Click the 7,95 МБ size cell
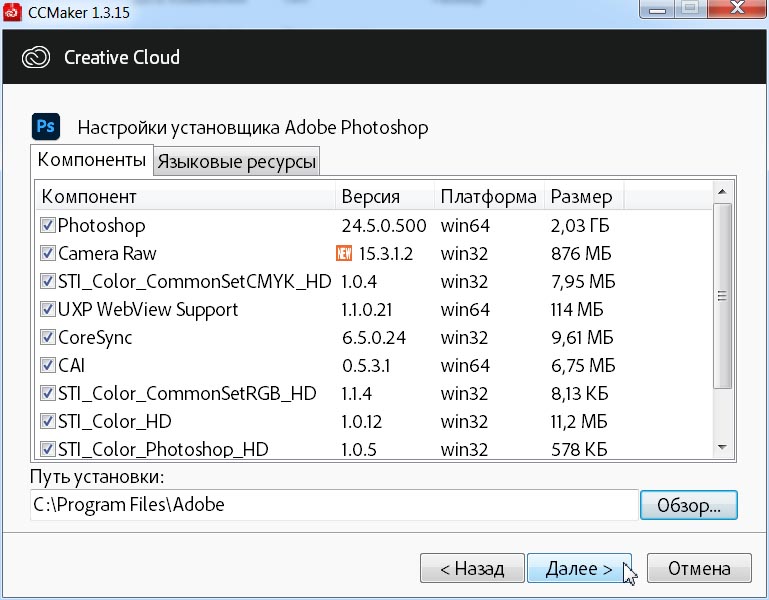This screenshot has height=600, width=769. (x=583, y=282)
